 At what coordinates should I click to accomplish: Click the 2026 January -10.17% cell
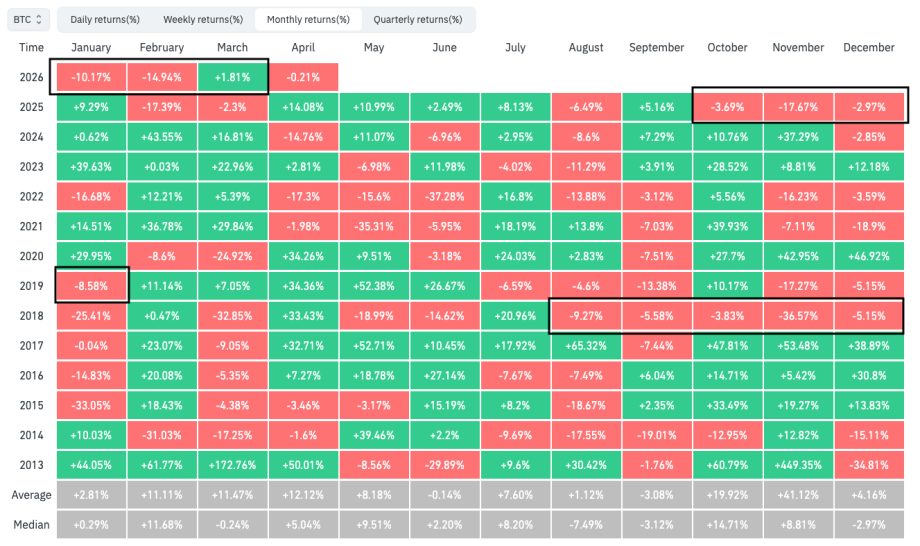click(x=91, y=77)
